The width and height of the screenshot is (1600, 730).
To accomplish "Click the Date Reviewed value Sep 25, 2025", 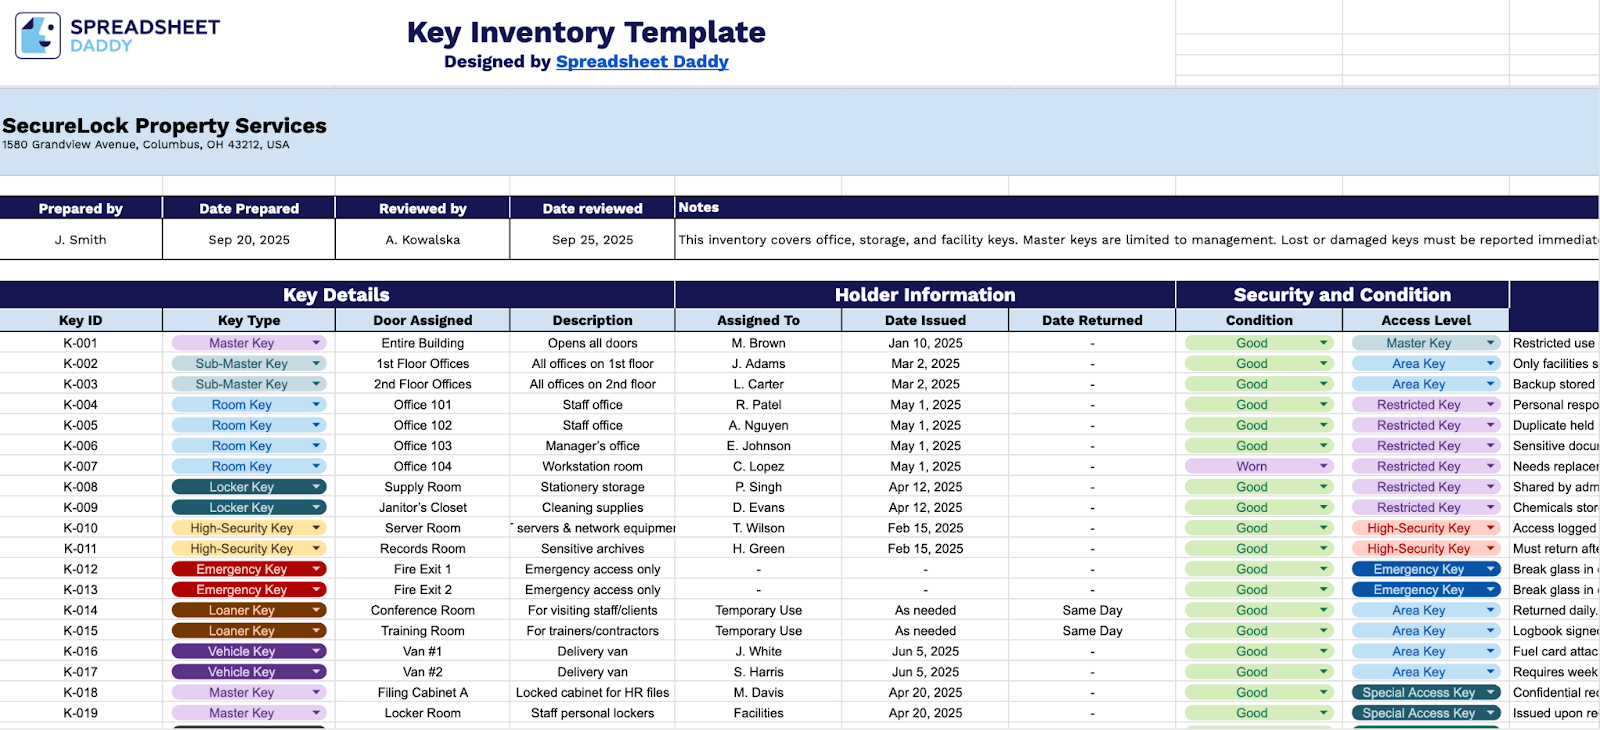I will click(592, 239).
